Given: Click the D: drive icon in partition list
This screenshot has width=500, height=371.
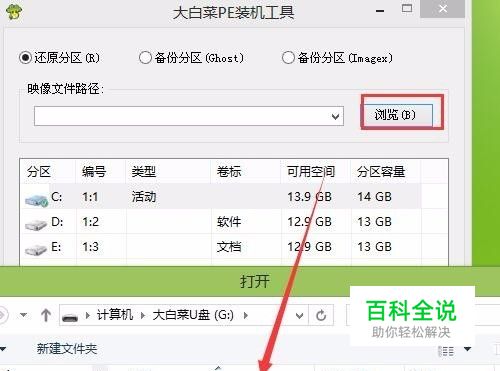Looking at the screenshot, I should [x=36, y=224].
